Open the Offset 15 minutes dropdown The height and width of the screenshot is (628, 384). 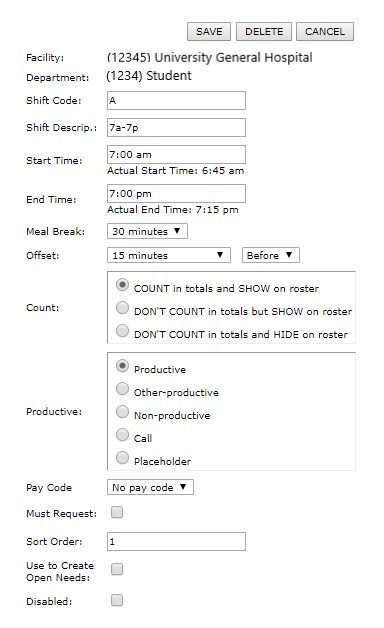pos(169,255)
